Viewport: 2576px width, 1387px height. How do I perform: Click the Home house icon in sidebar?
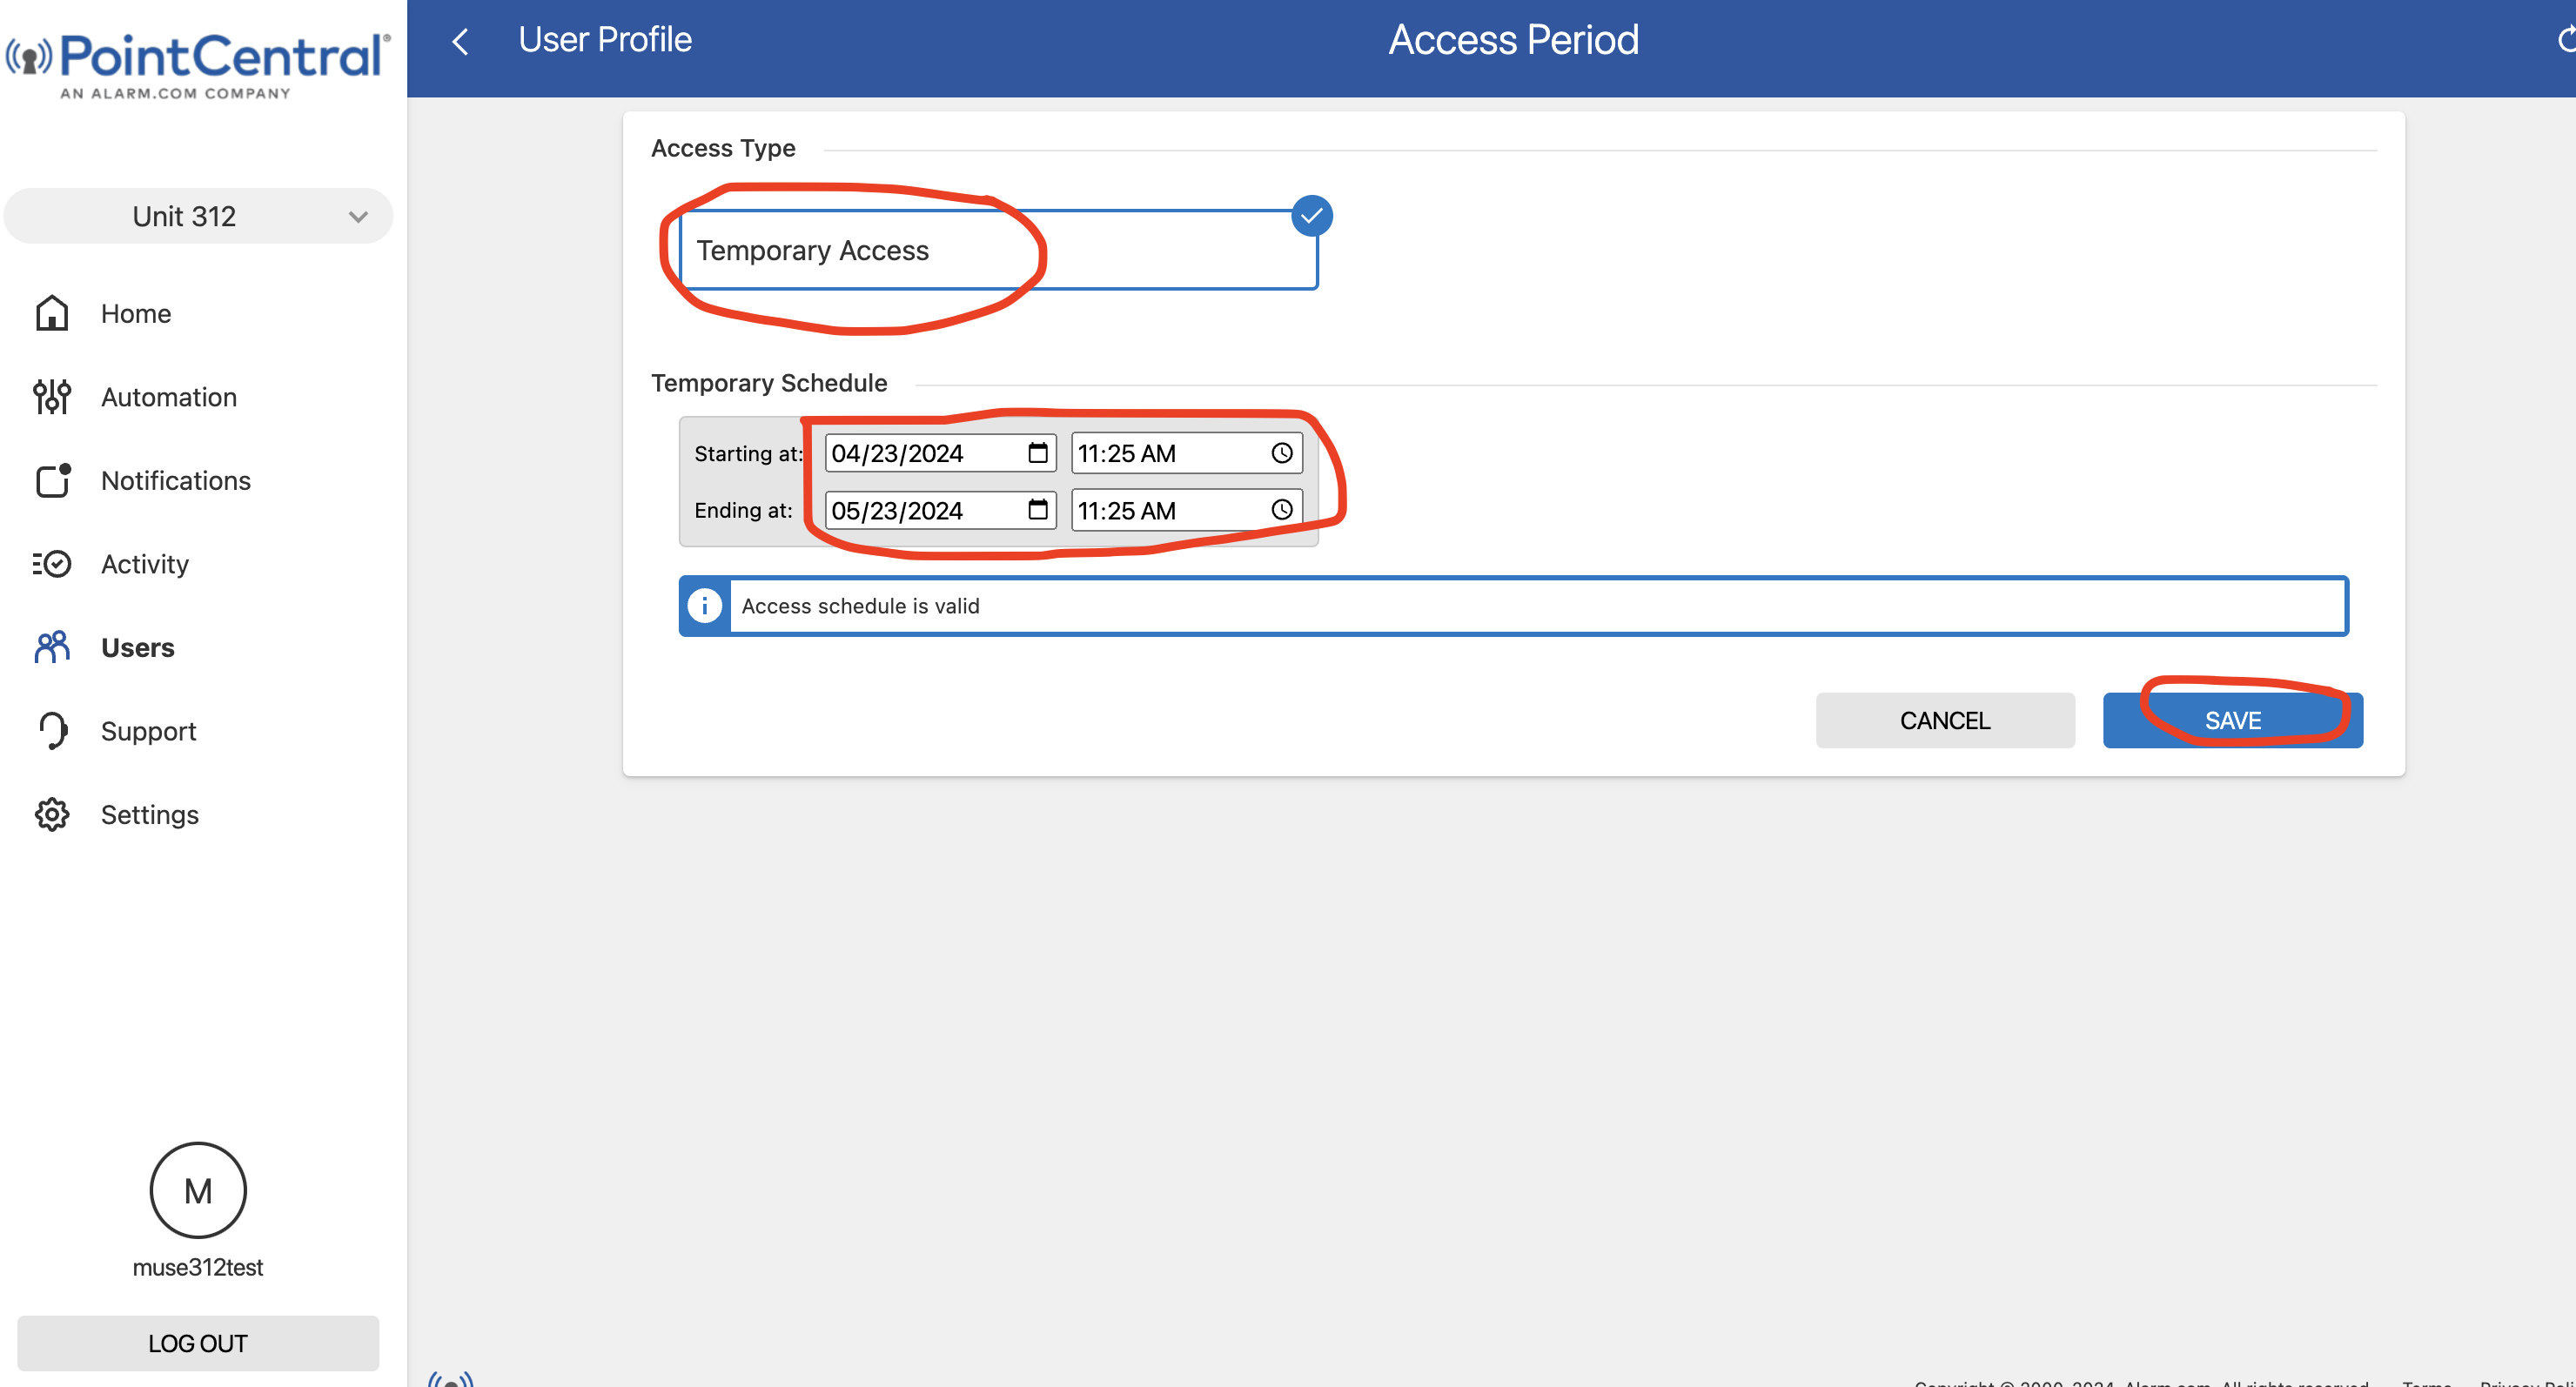tap(52, 313)
